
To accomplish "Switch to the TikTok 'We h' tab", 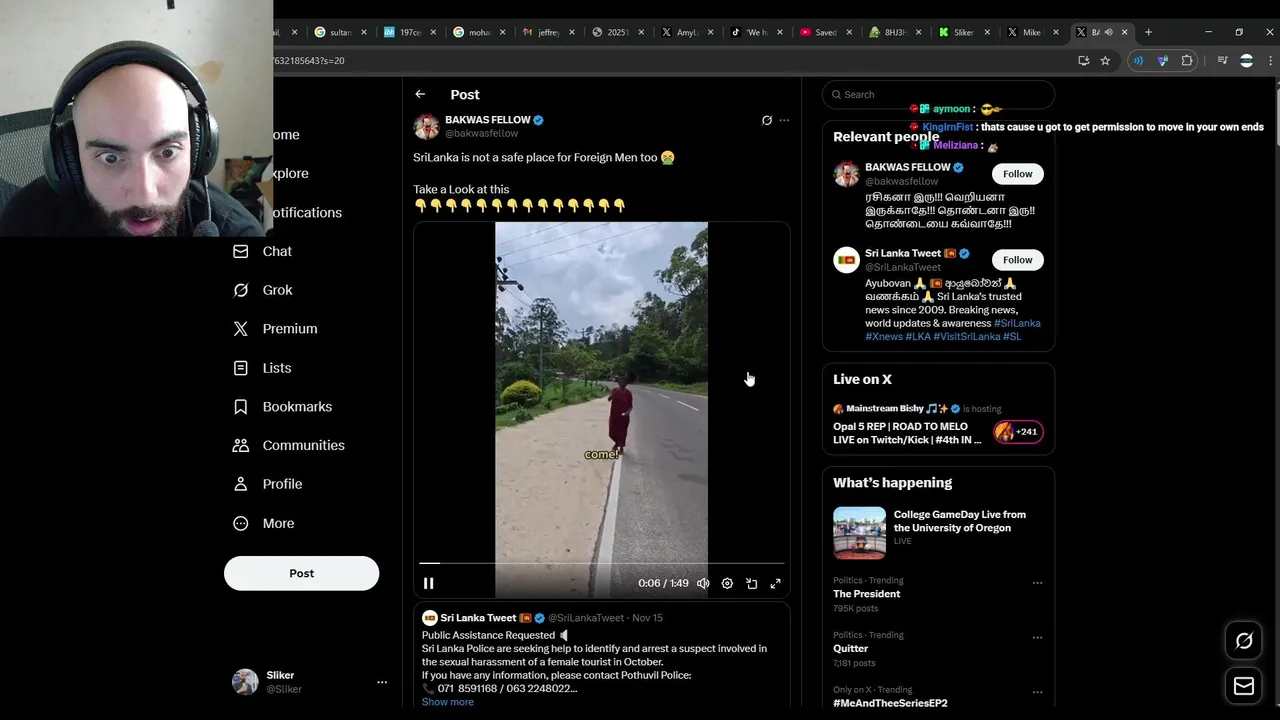I will [x=755, y=32].
